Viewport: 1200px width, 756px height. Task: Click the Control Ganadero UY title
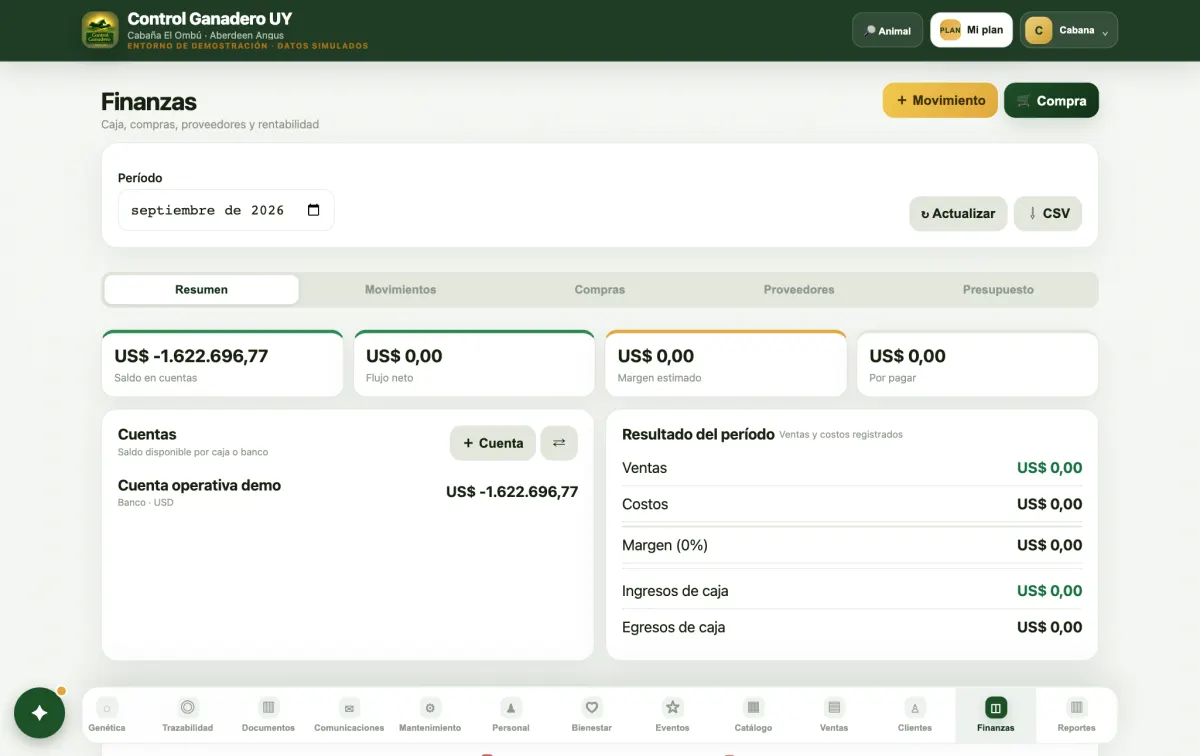210,19
